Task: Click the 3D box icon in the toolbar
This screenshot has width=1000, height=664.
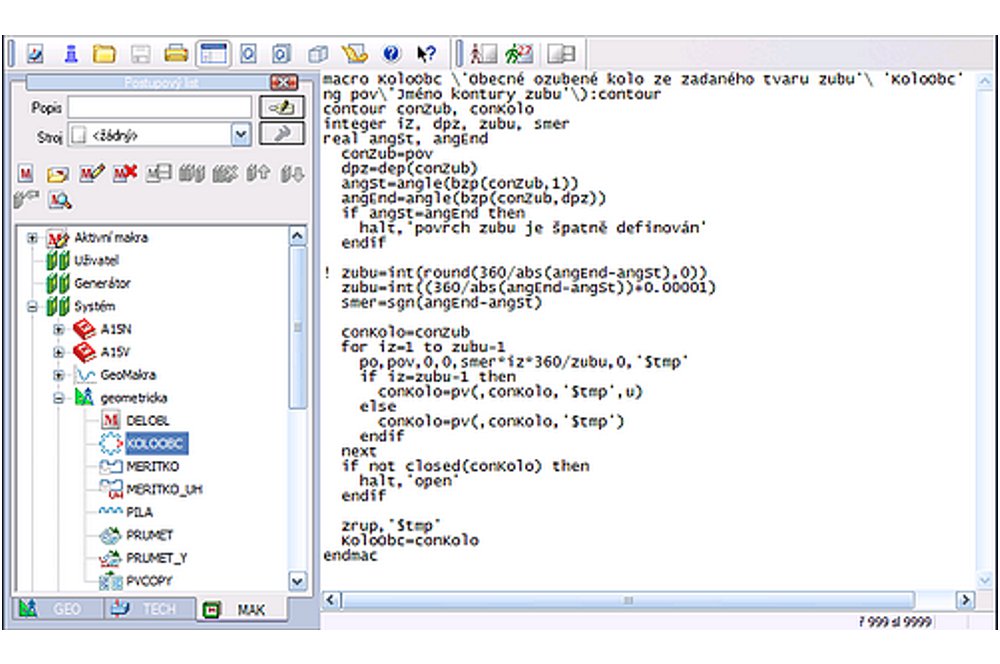Action: pos(318,54)
